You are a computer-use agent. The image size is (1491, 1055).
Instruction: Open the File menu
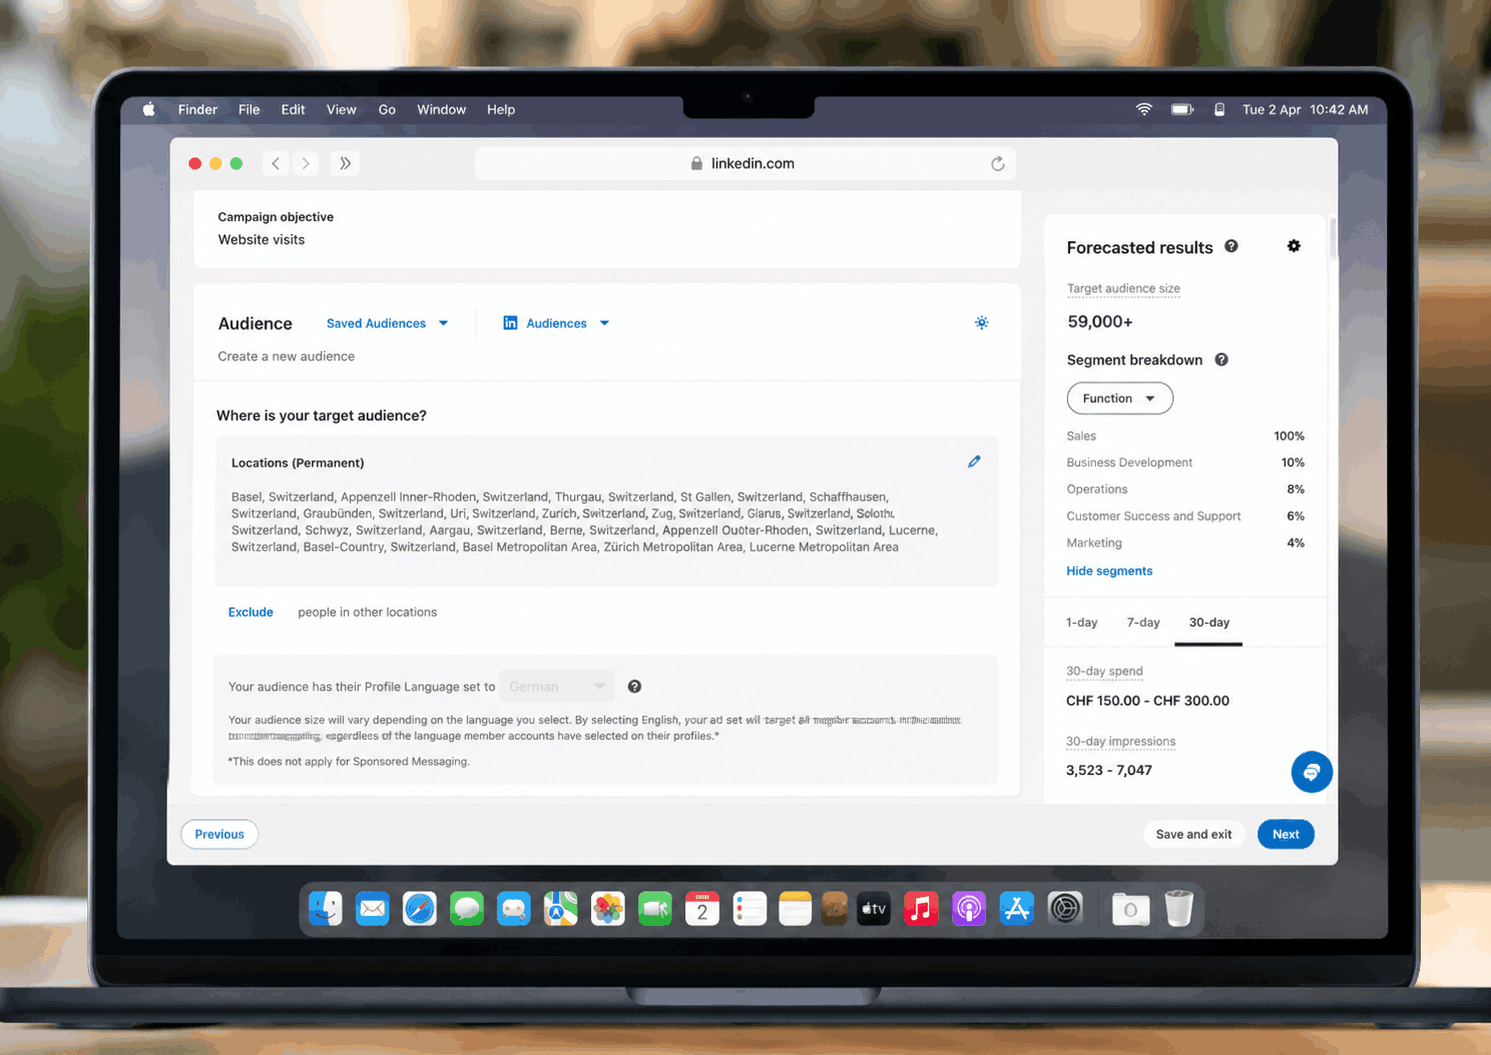click(249, 109)
